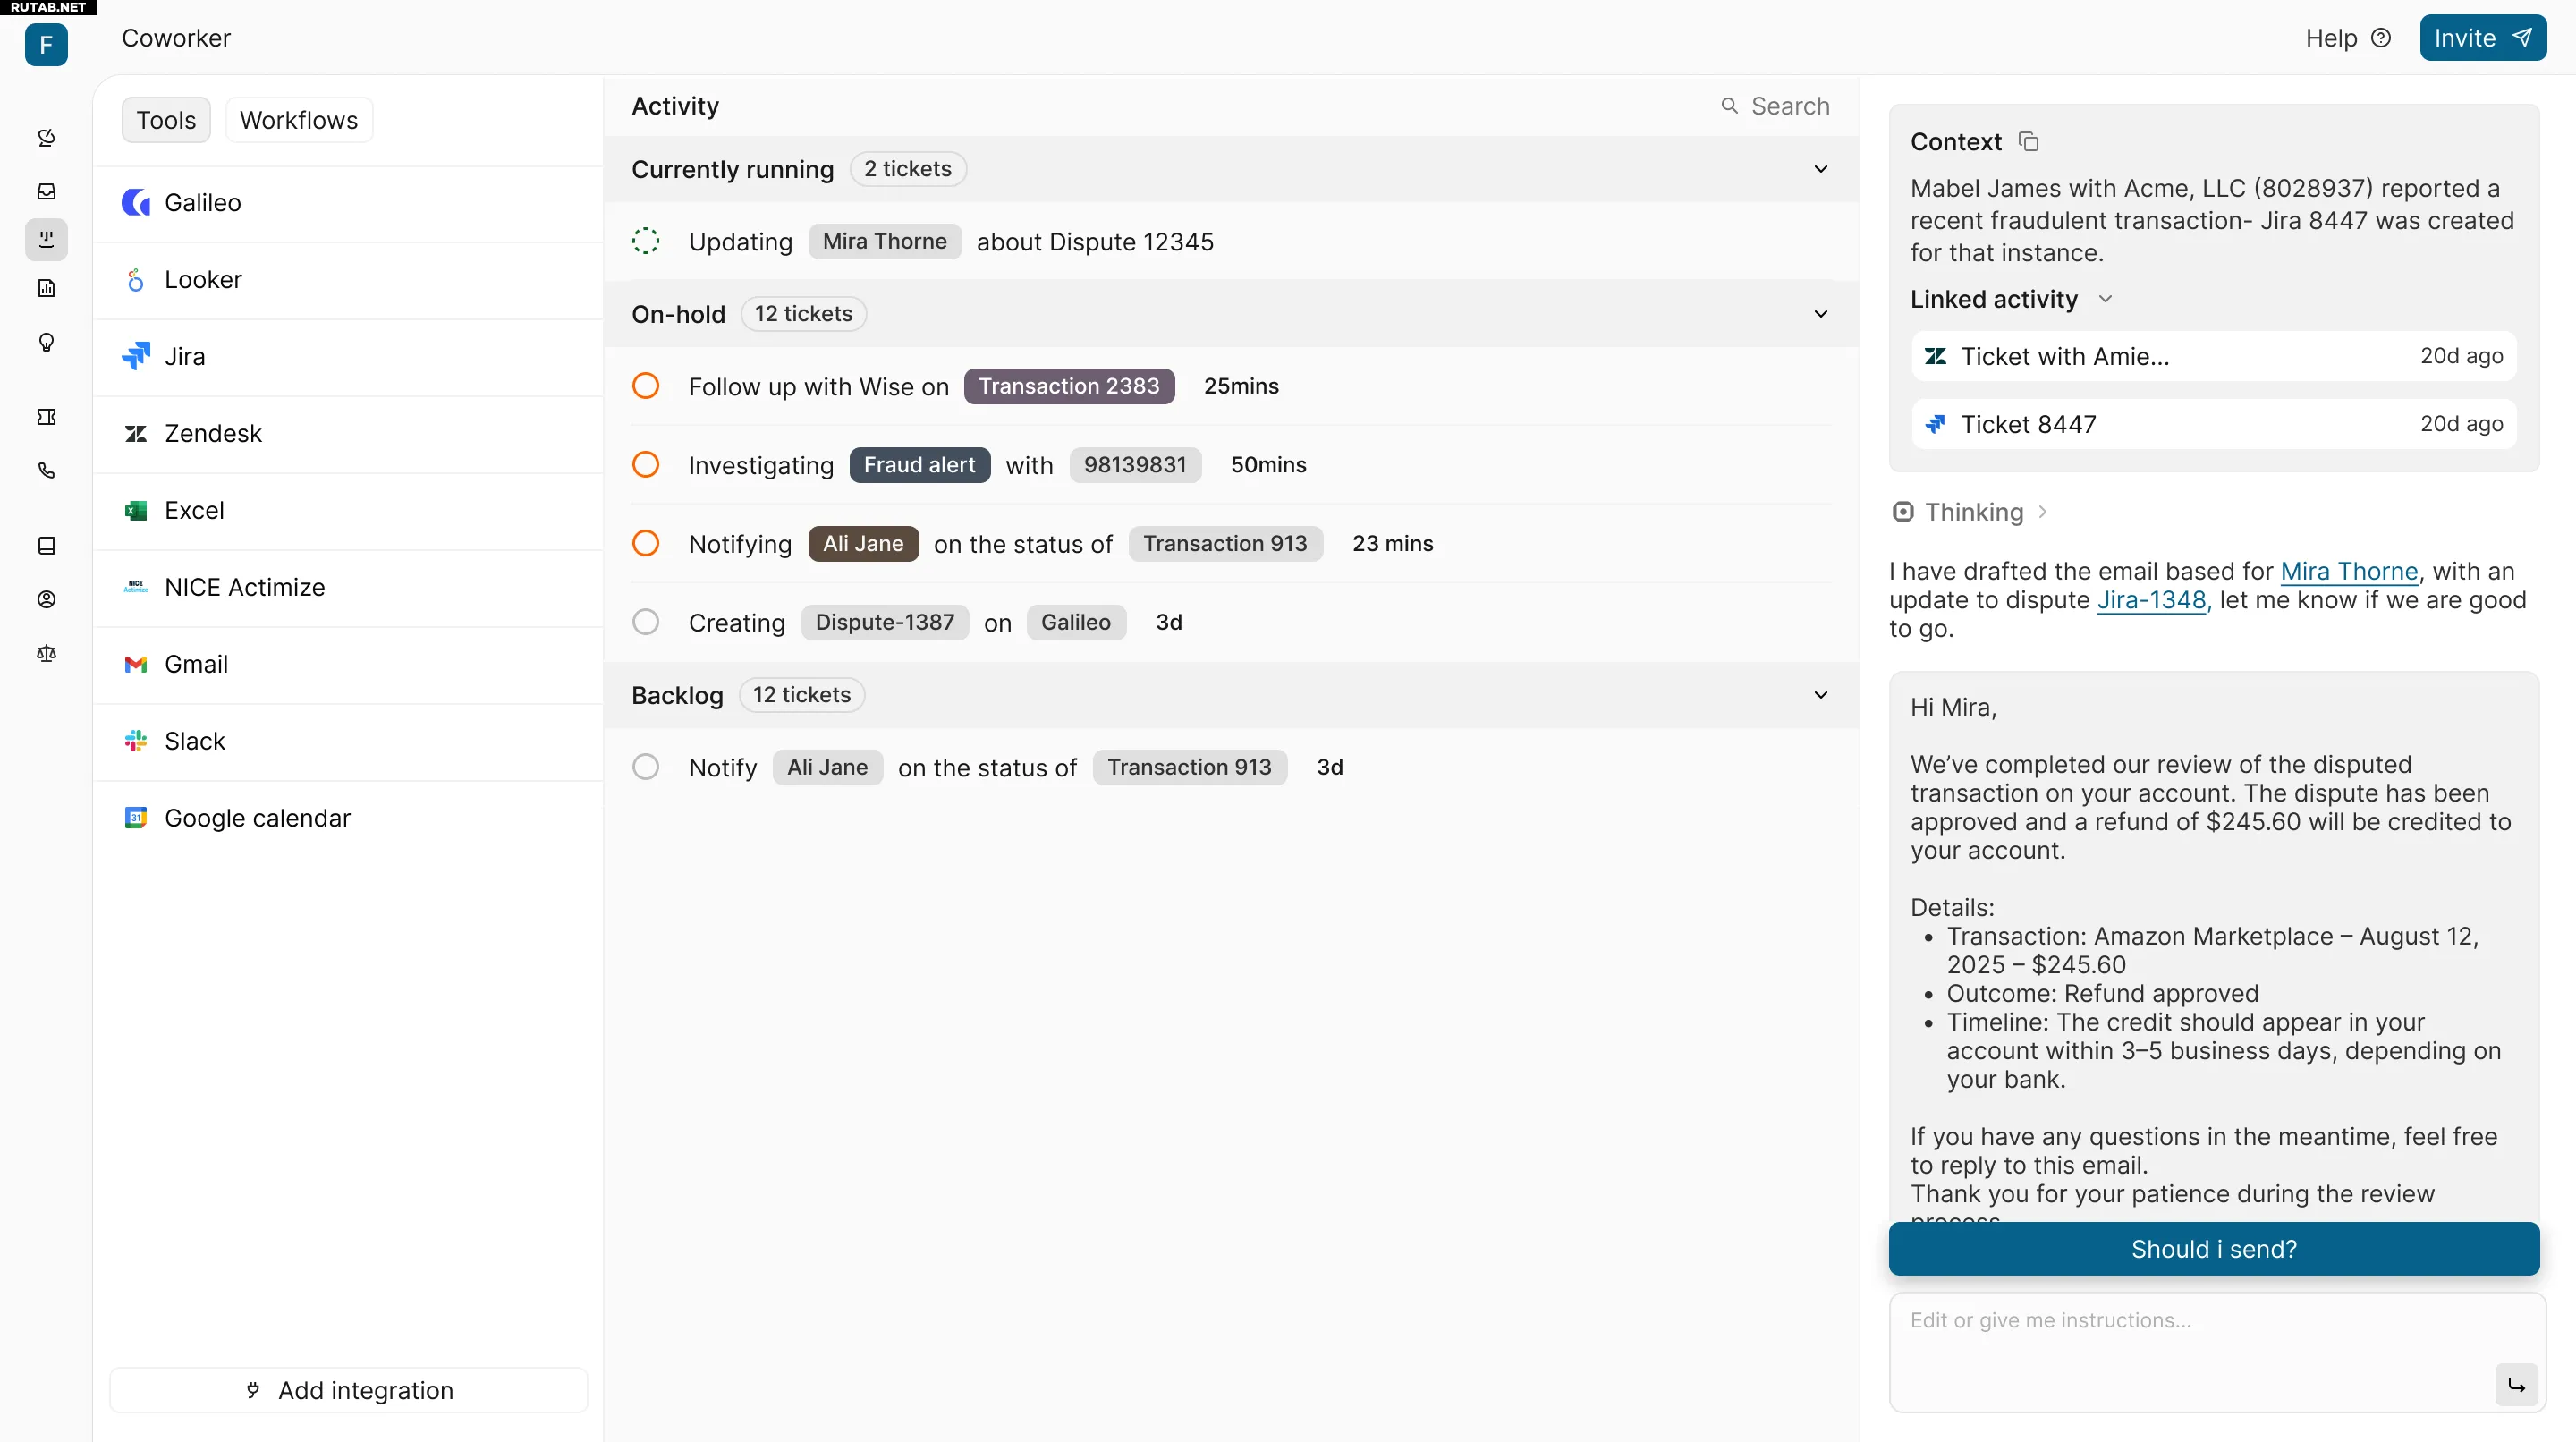Click the Should i send? button

click(x=2214, y=1249)
